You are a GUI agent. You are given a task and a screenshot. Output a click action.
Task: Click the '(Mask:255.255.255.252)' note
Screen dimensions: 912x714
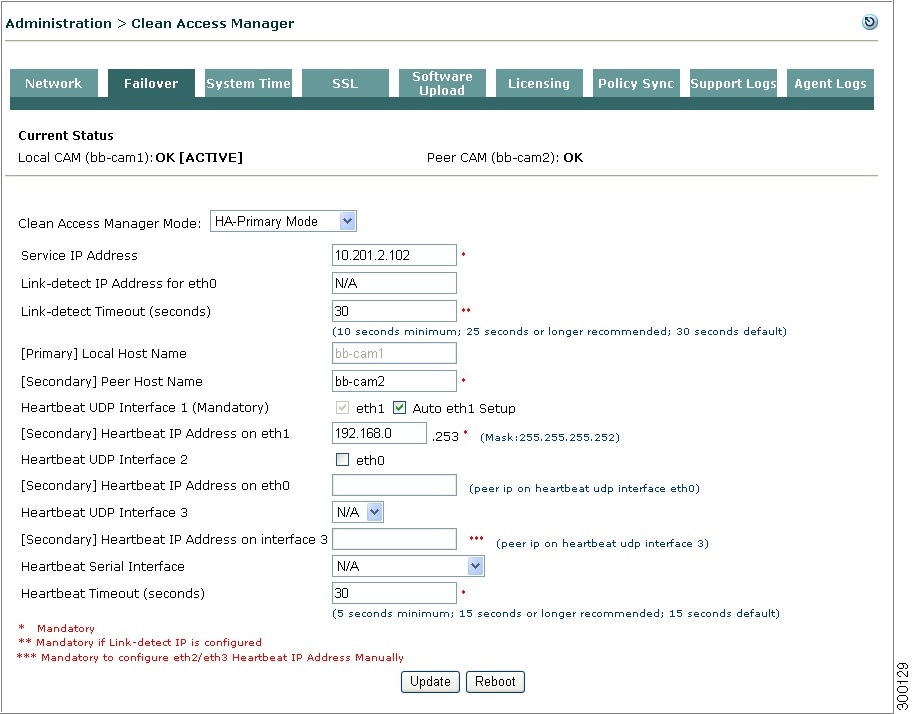[x=550, y=437]
